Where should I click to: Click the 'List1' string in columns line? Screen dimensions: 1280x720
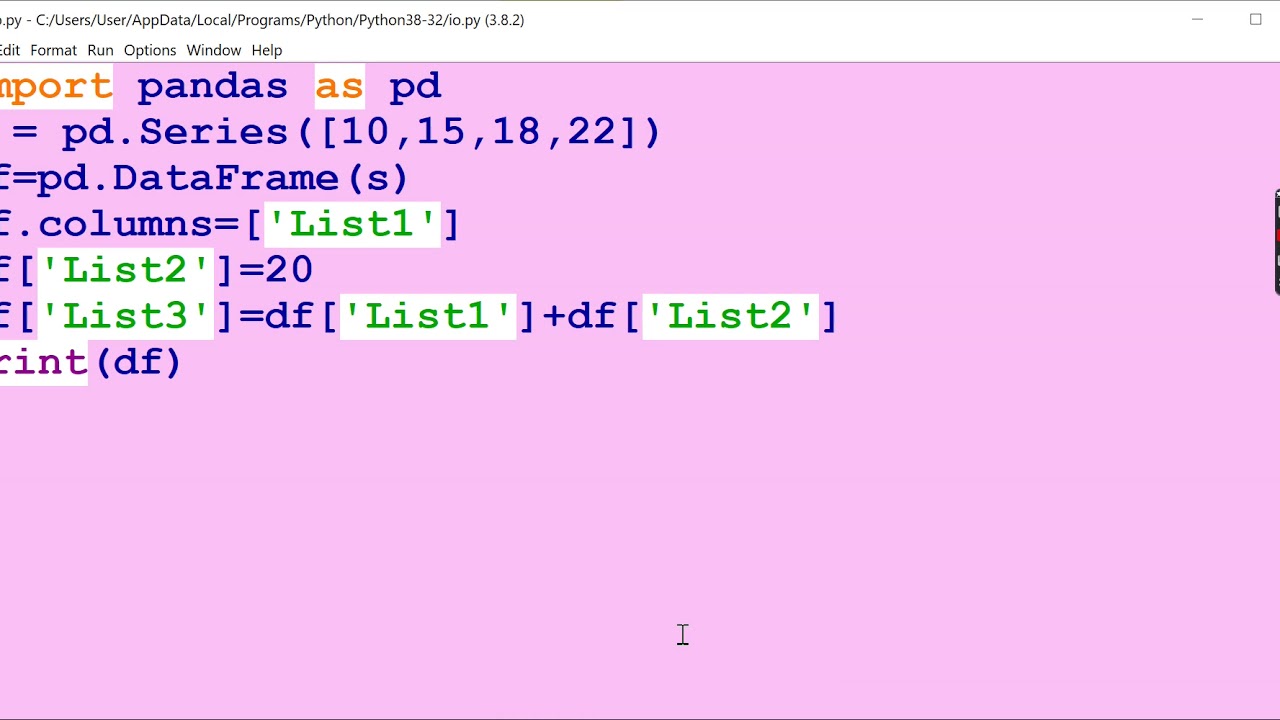(352, 224)
